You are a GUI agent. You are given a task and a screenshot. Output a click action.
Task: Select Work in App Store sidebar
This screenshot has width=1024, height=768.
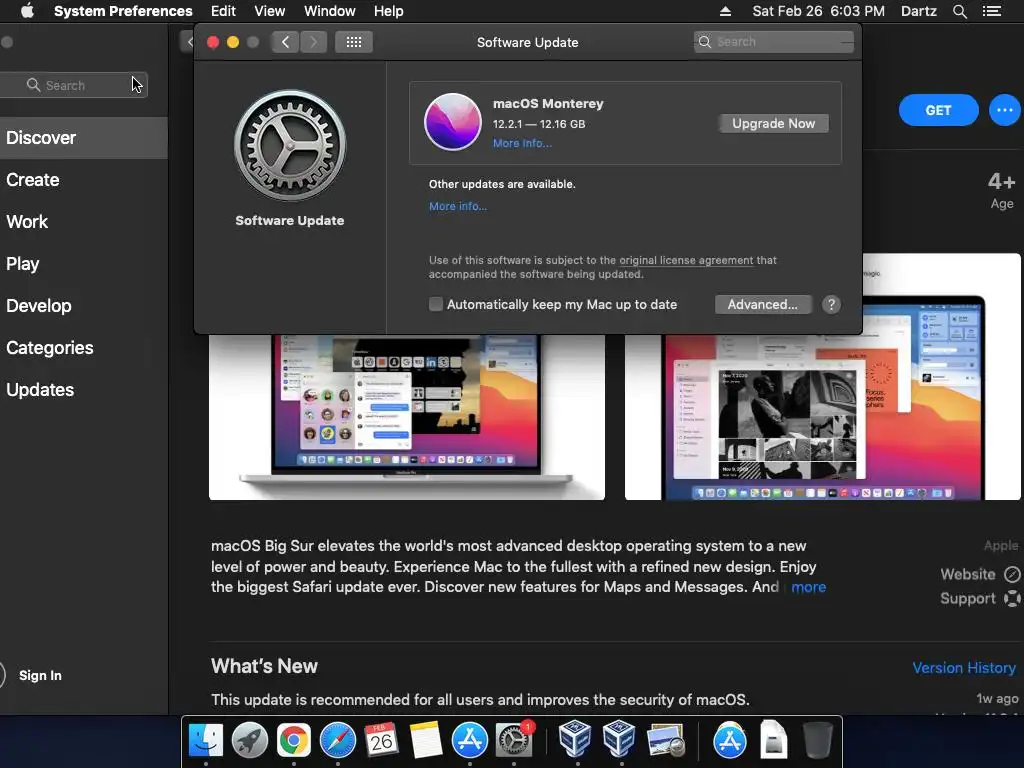(x=84, y=221)
